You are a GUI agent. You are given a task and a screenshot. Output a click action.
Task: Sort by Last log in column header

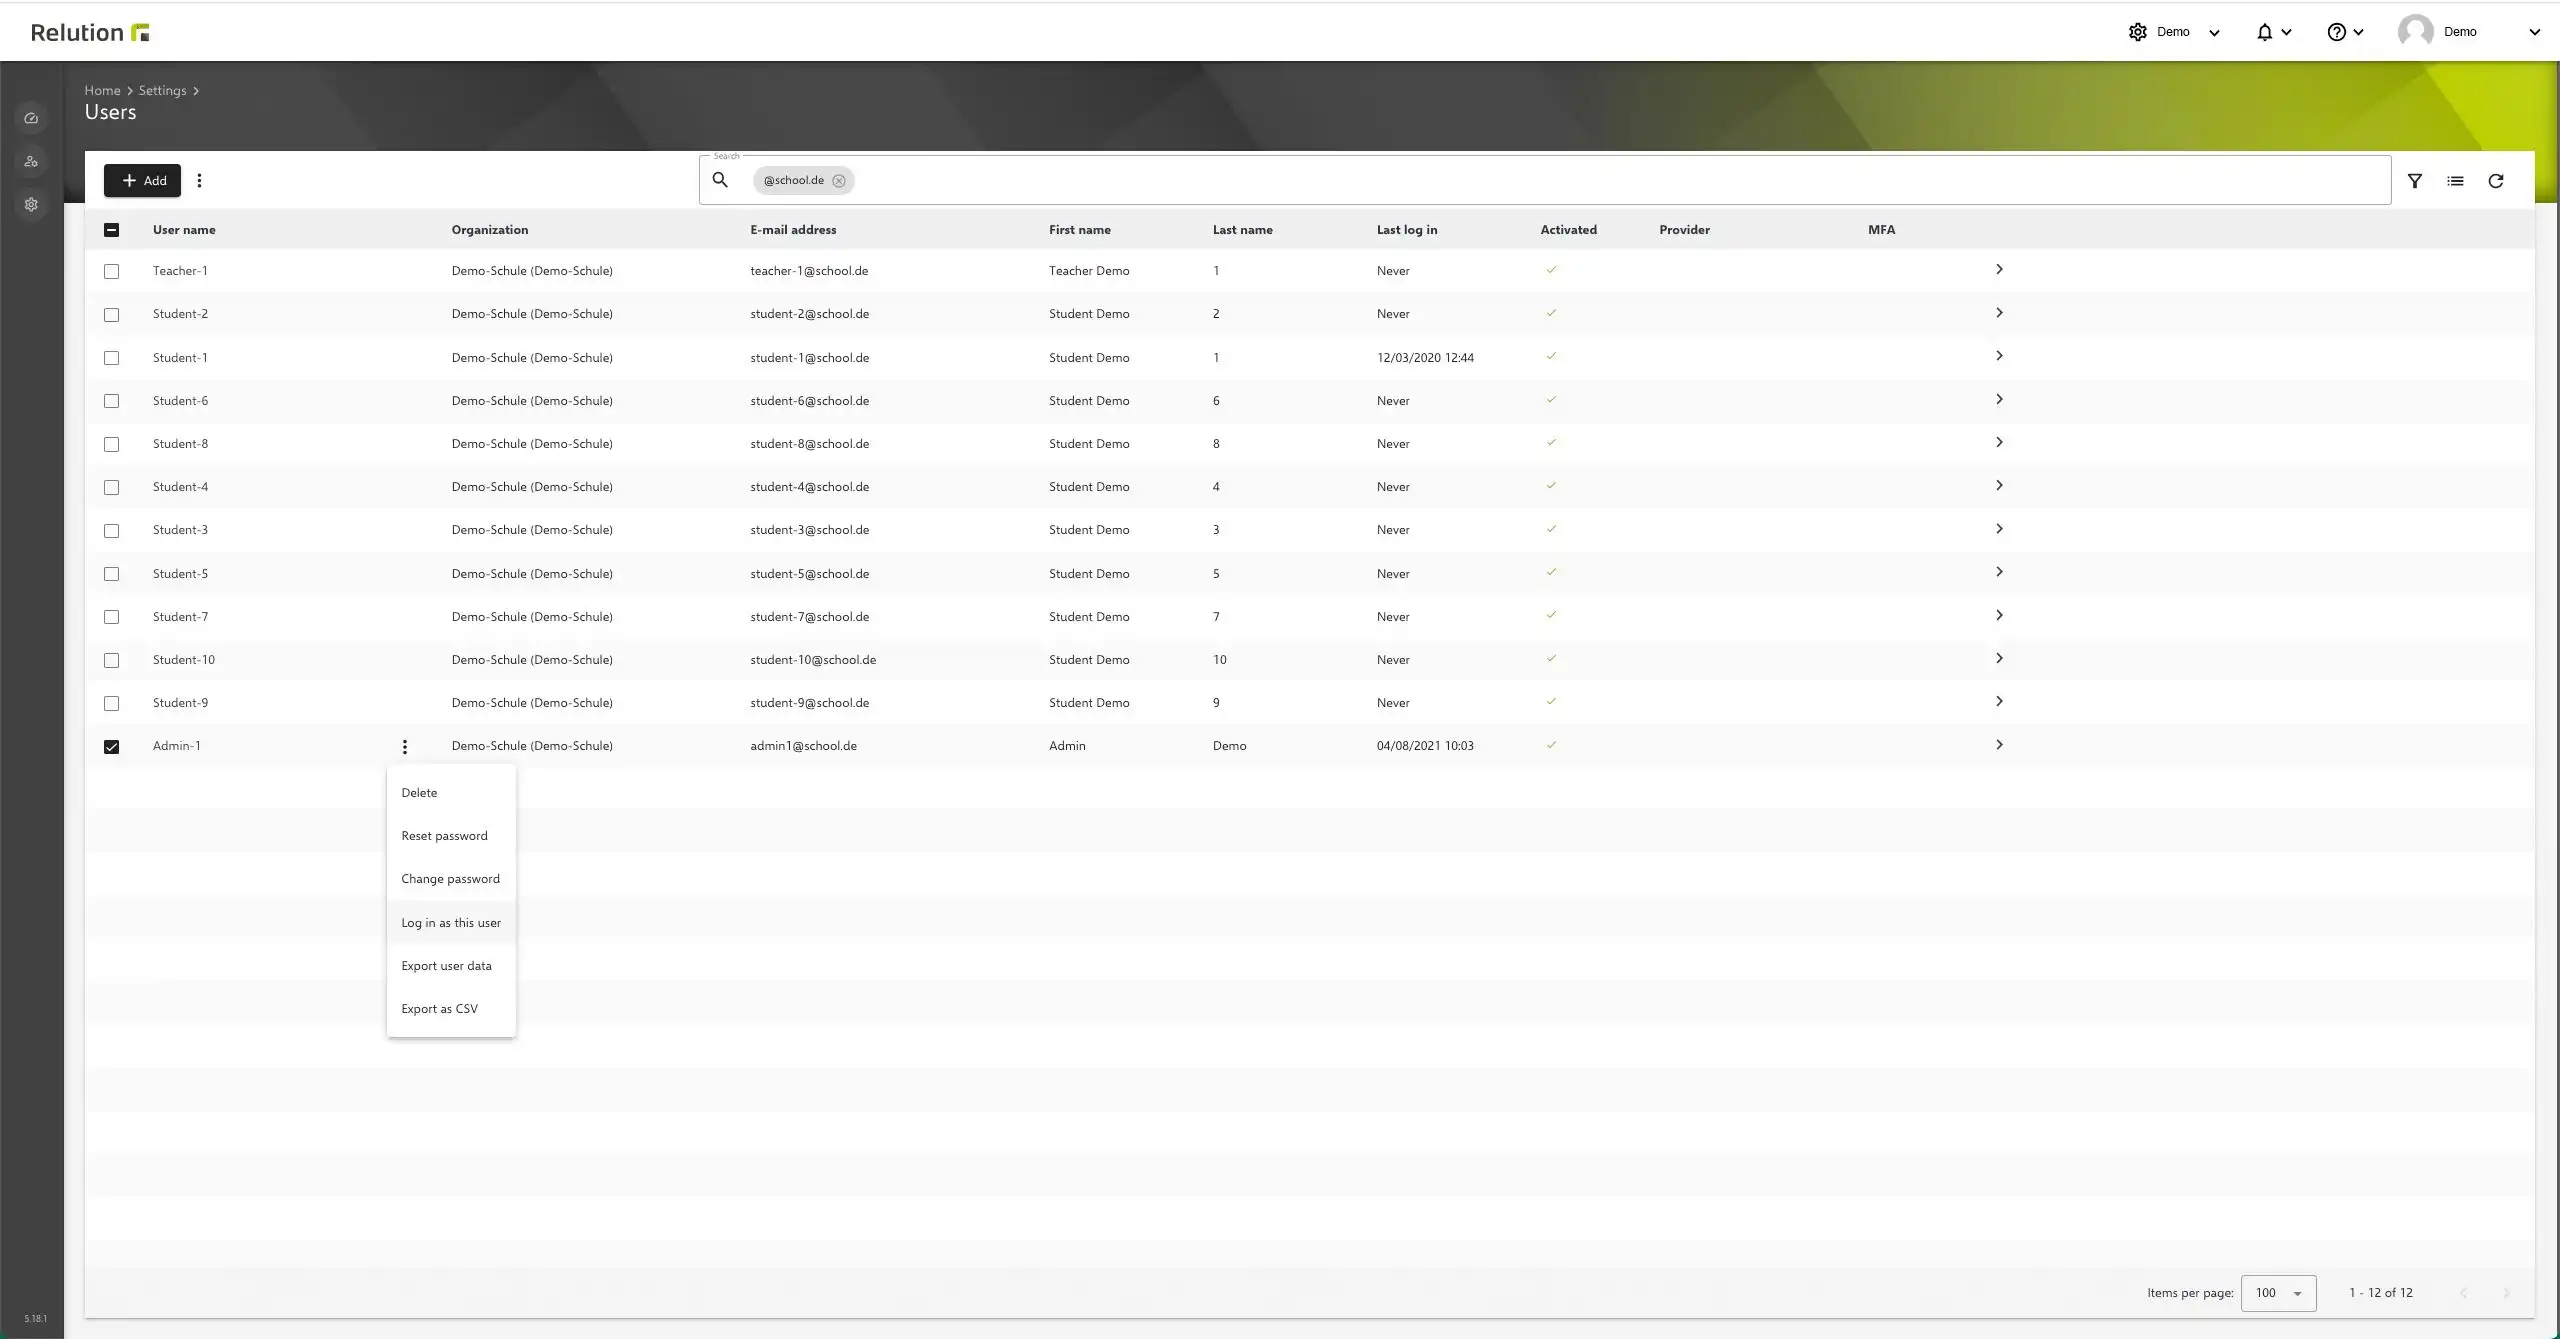[1406, 230]
